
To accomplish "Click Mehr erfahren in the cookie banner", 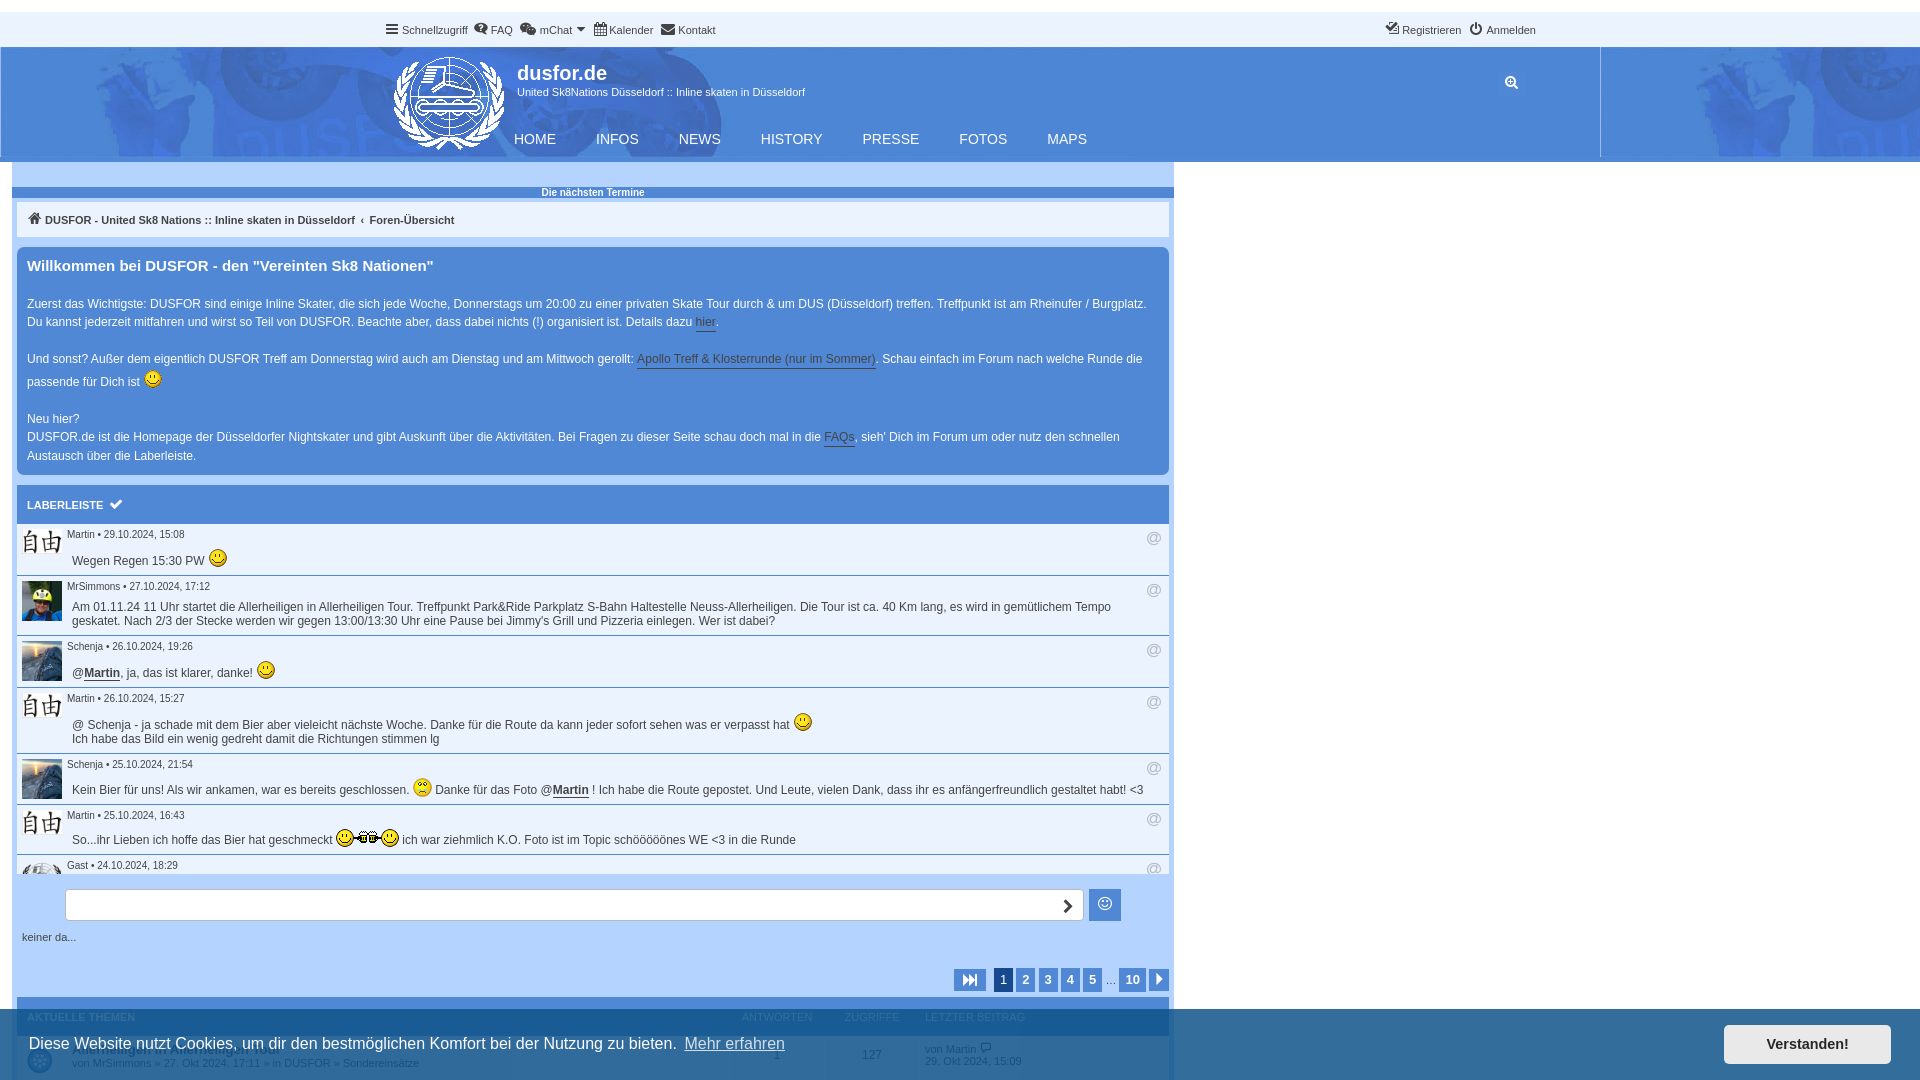I will (734, 1044).
